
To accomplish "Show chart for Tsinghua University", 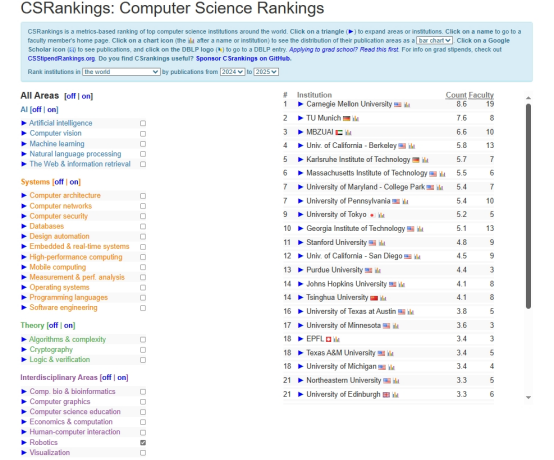I will click(383, 298).
